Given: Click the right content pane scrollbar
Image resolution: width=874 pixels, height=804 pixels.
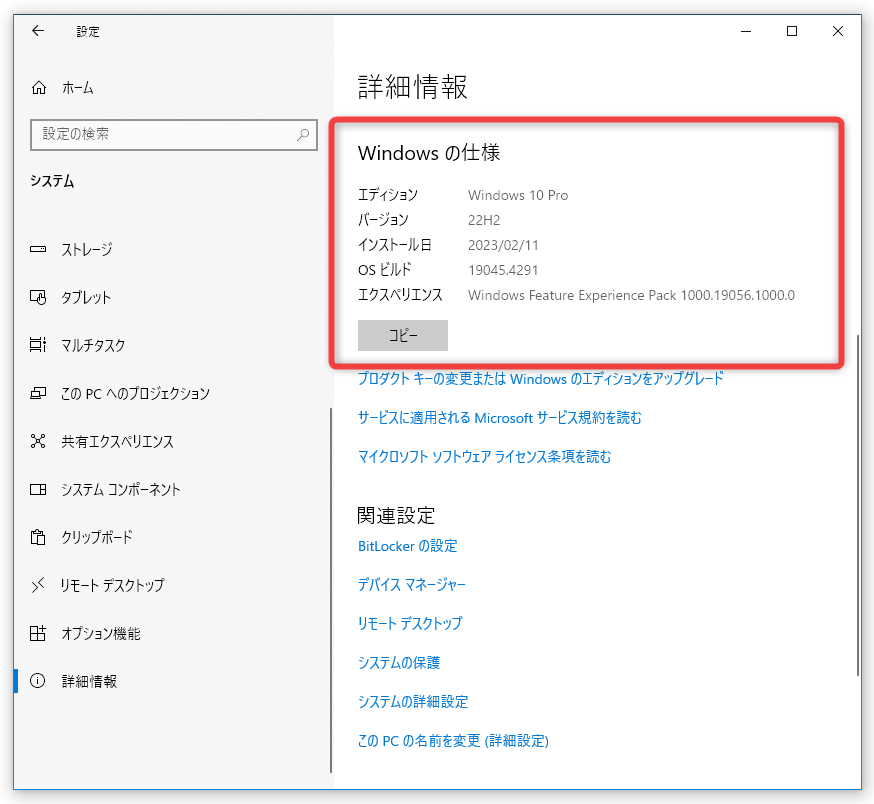Looking at the screenshot, I should 858,505.
